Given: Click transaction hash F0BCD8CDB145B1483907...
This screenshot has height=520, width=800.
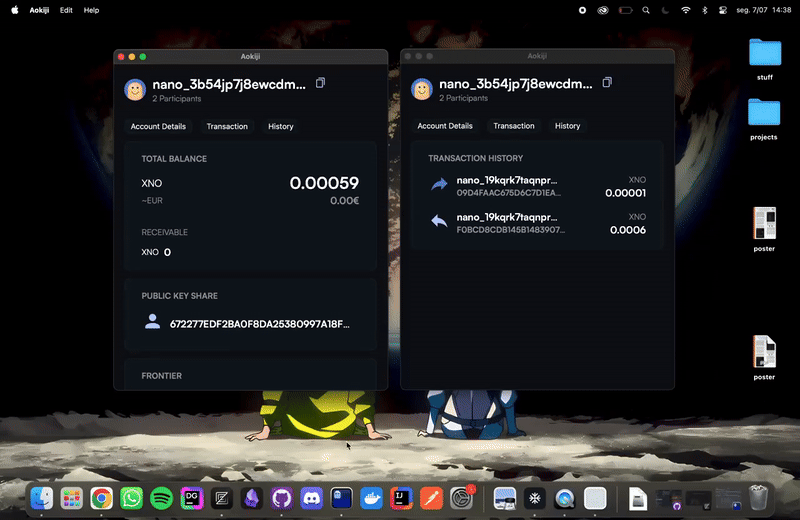Looking at the screenshot, I should [x=511, y=230].
